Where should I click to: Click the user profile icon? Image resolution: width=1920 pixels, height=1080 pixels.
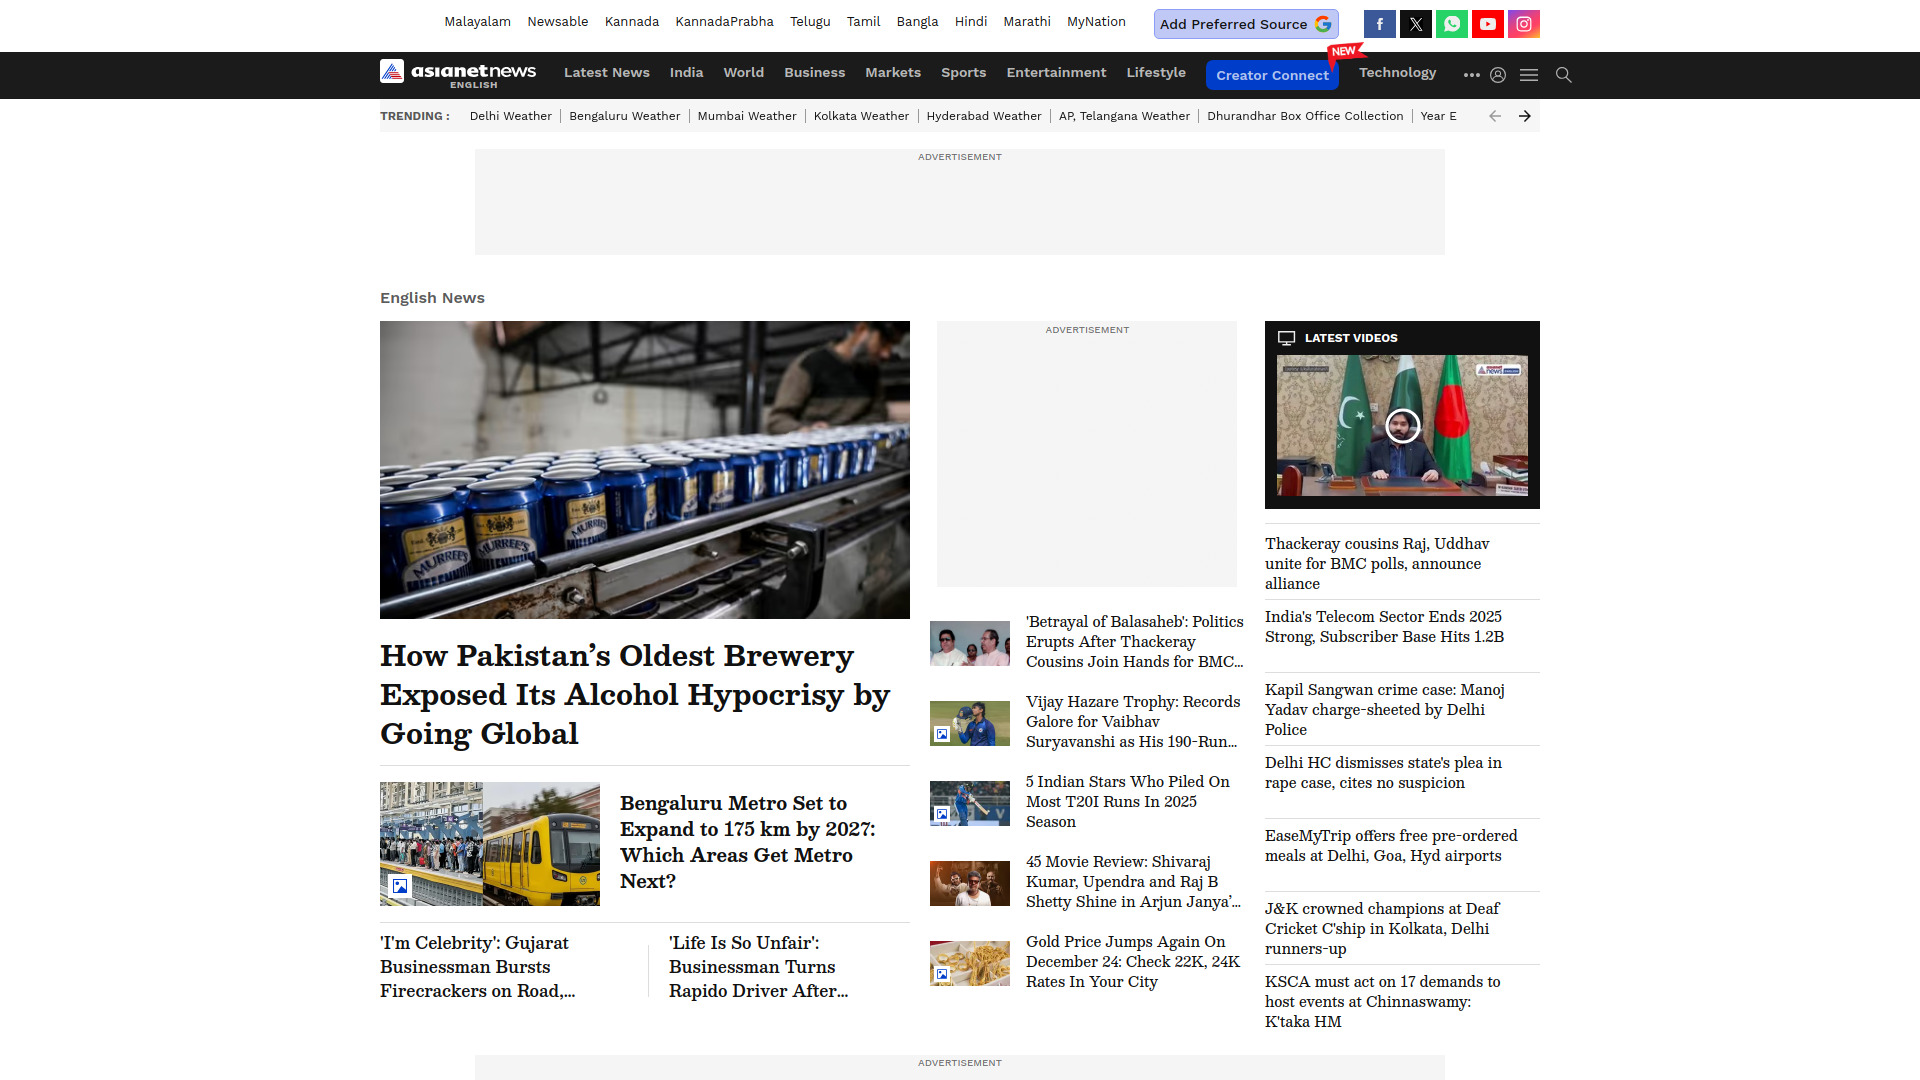tap(1497, 74)
